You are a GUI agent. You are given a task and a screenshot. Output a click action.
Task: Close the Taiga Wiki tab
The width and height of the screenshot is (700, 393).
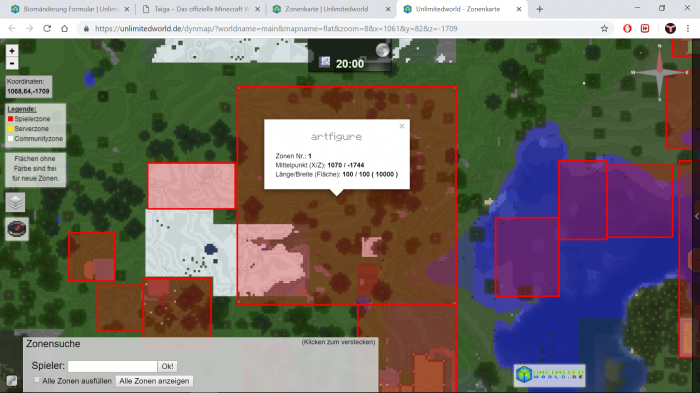coord(257,9)
